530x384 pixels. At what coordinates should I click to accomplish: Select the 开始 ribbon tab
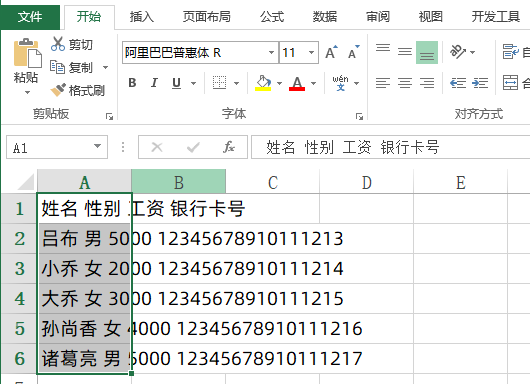tap(89, 16)
